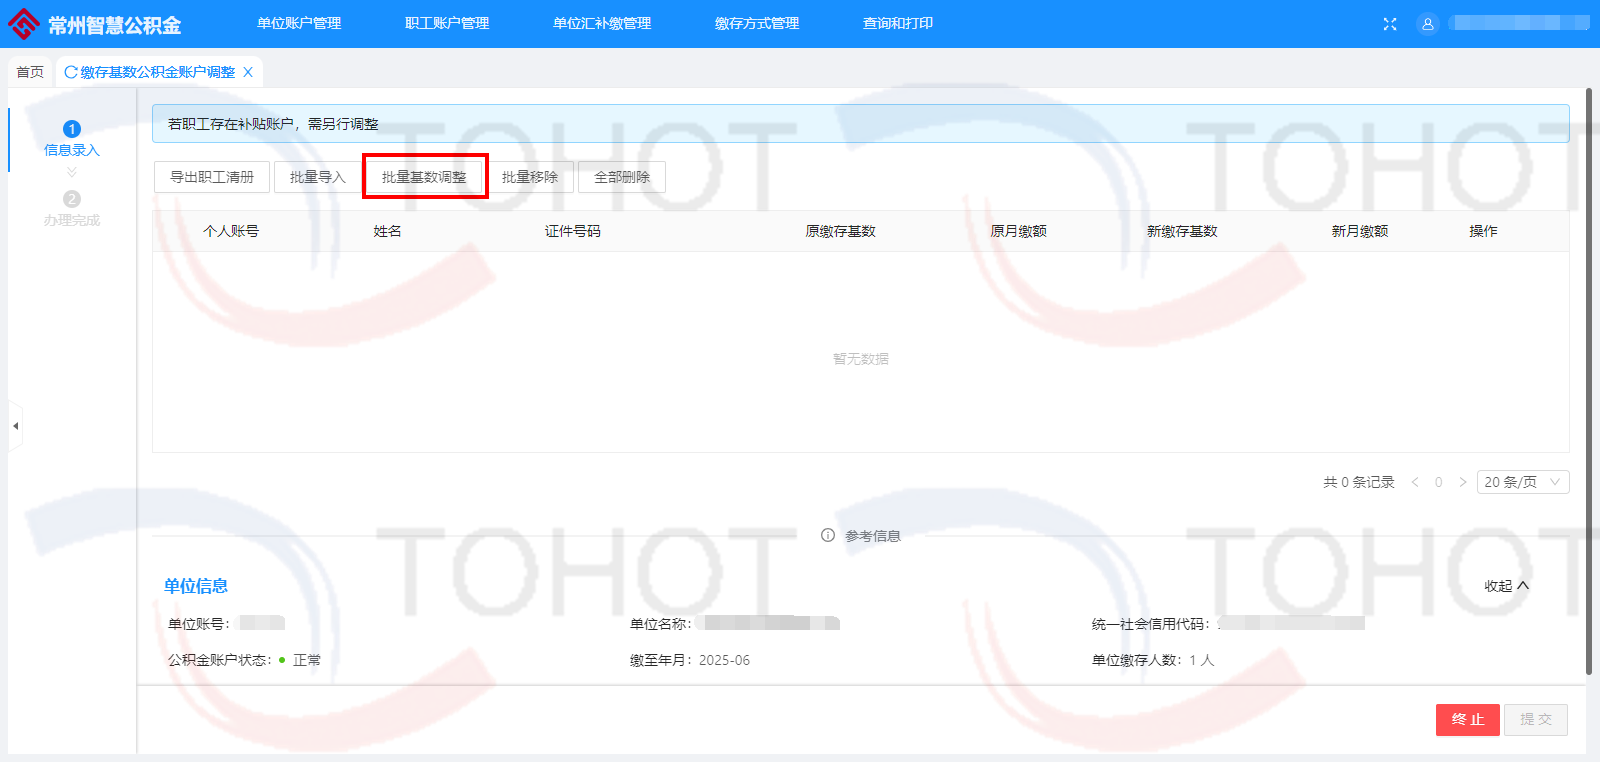Collapse the 单位信息 section via 收起

click(1506, 586)
